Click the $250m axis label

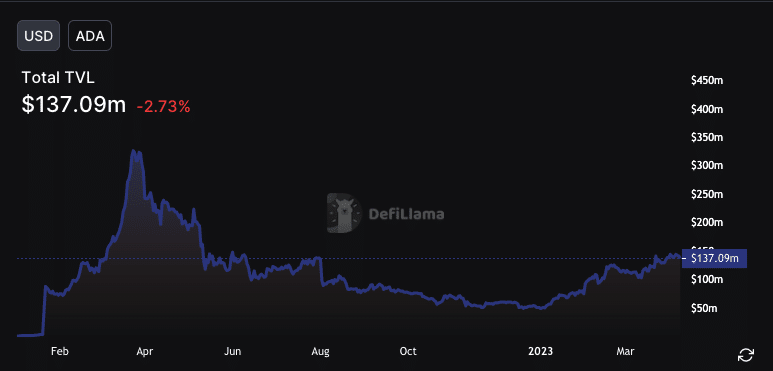click(x=707, y=194)
